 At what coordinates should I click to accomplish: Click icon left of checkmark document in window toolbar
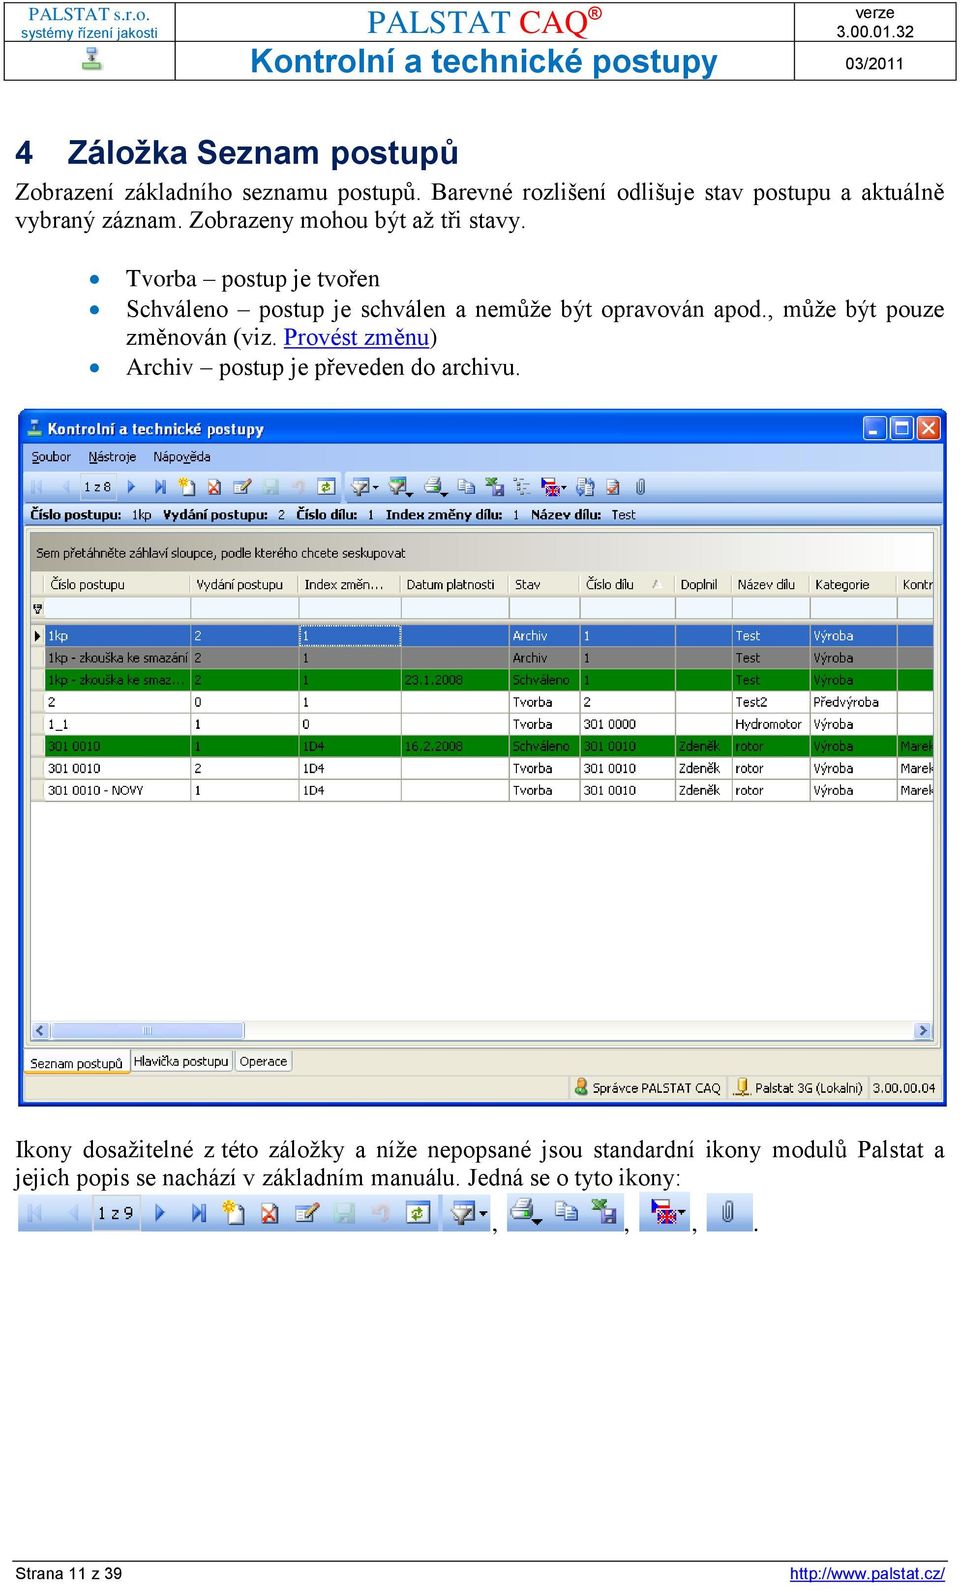click(x=585, y=487)
